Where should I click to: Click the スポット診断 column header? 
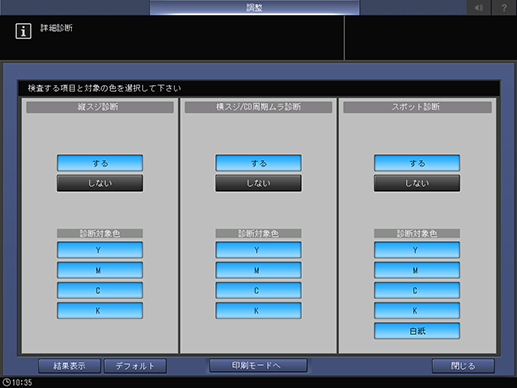[x=417, y=107]
